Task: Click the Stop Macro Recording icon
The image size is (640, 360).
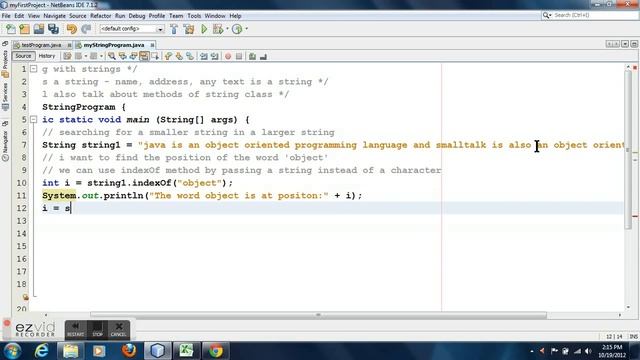Action: pyautogui.click(x=239, y=56)
